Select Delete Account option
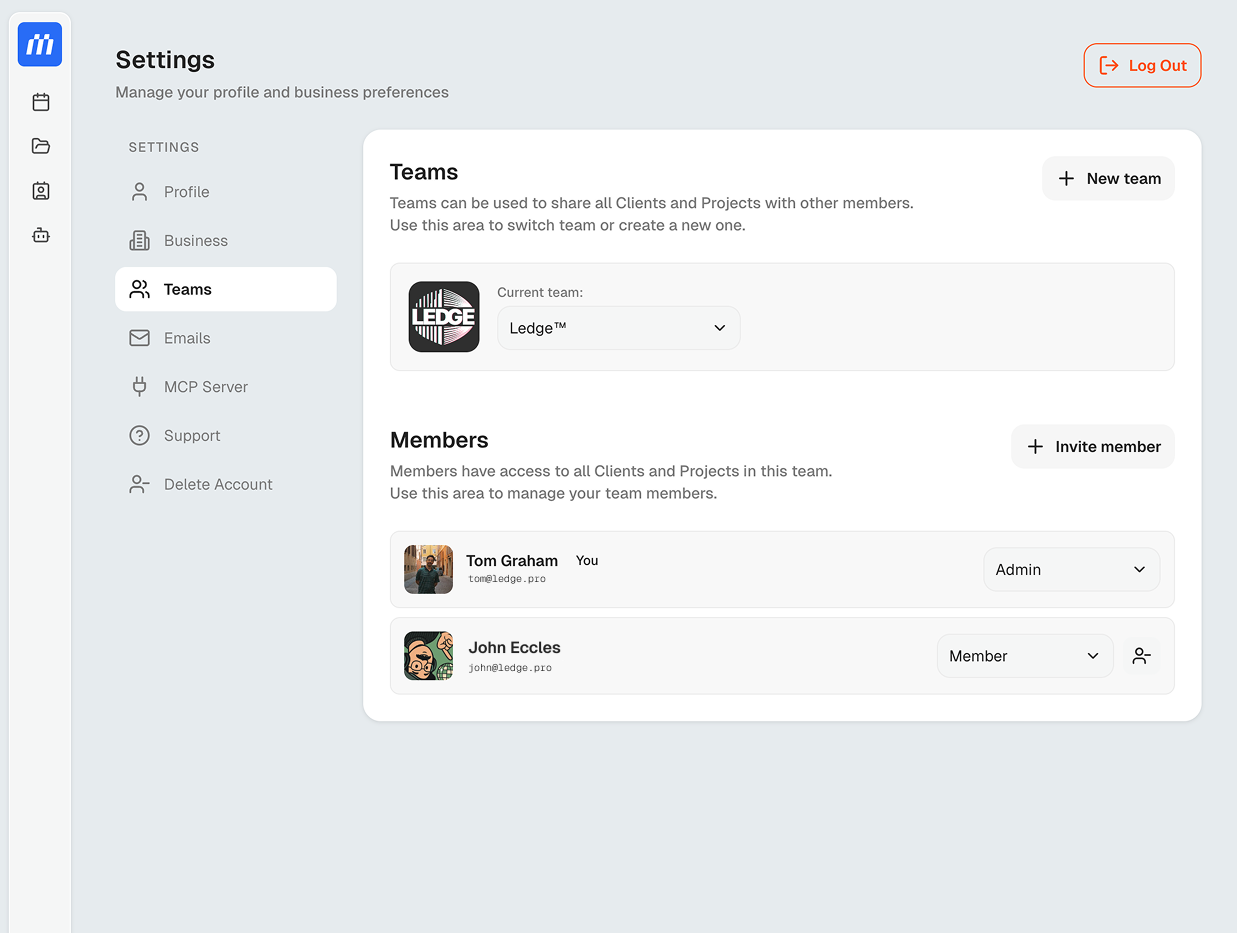1237x933 pixels. click(x=218, y=484)
